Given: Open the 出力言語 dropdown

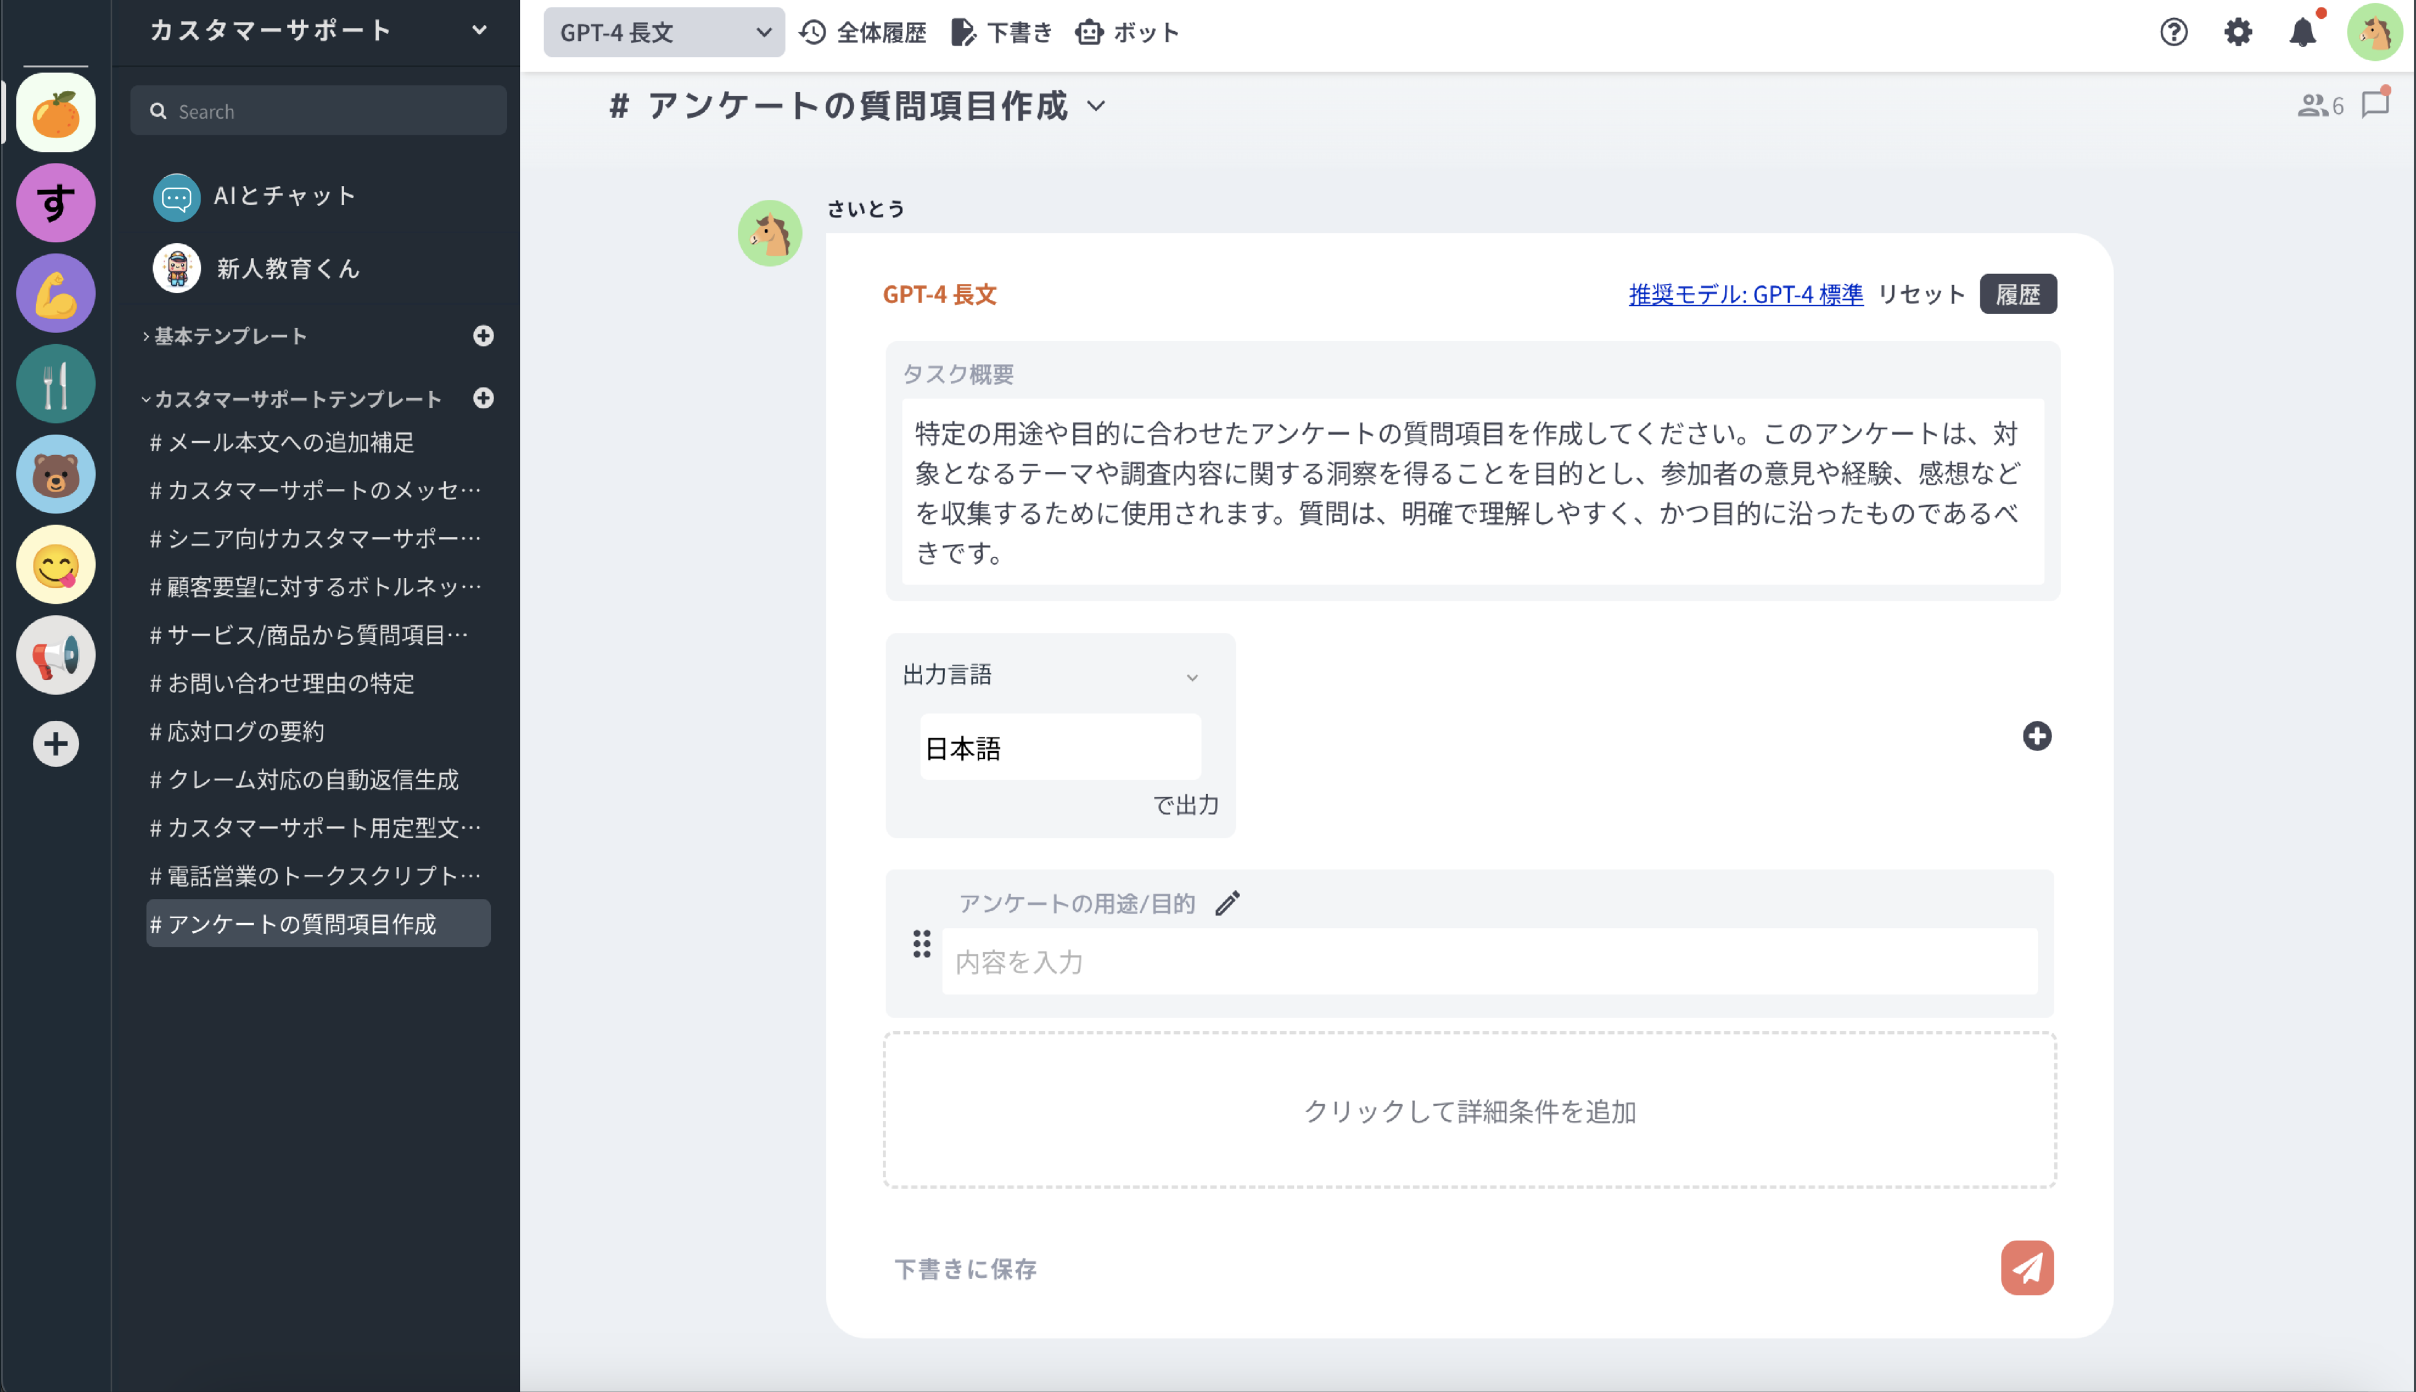Looking at the screenshot, I should point(1192,676).
